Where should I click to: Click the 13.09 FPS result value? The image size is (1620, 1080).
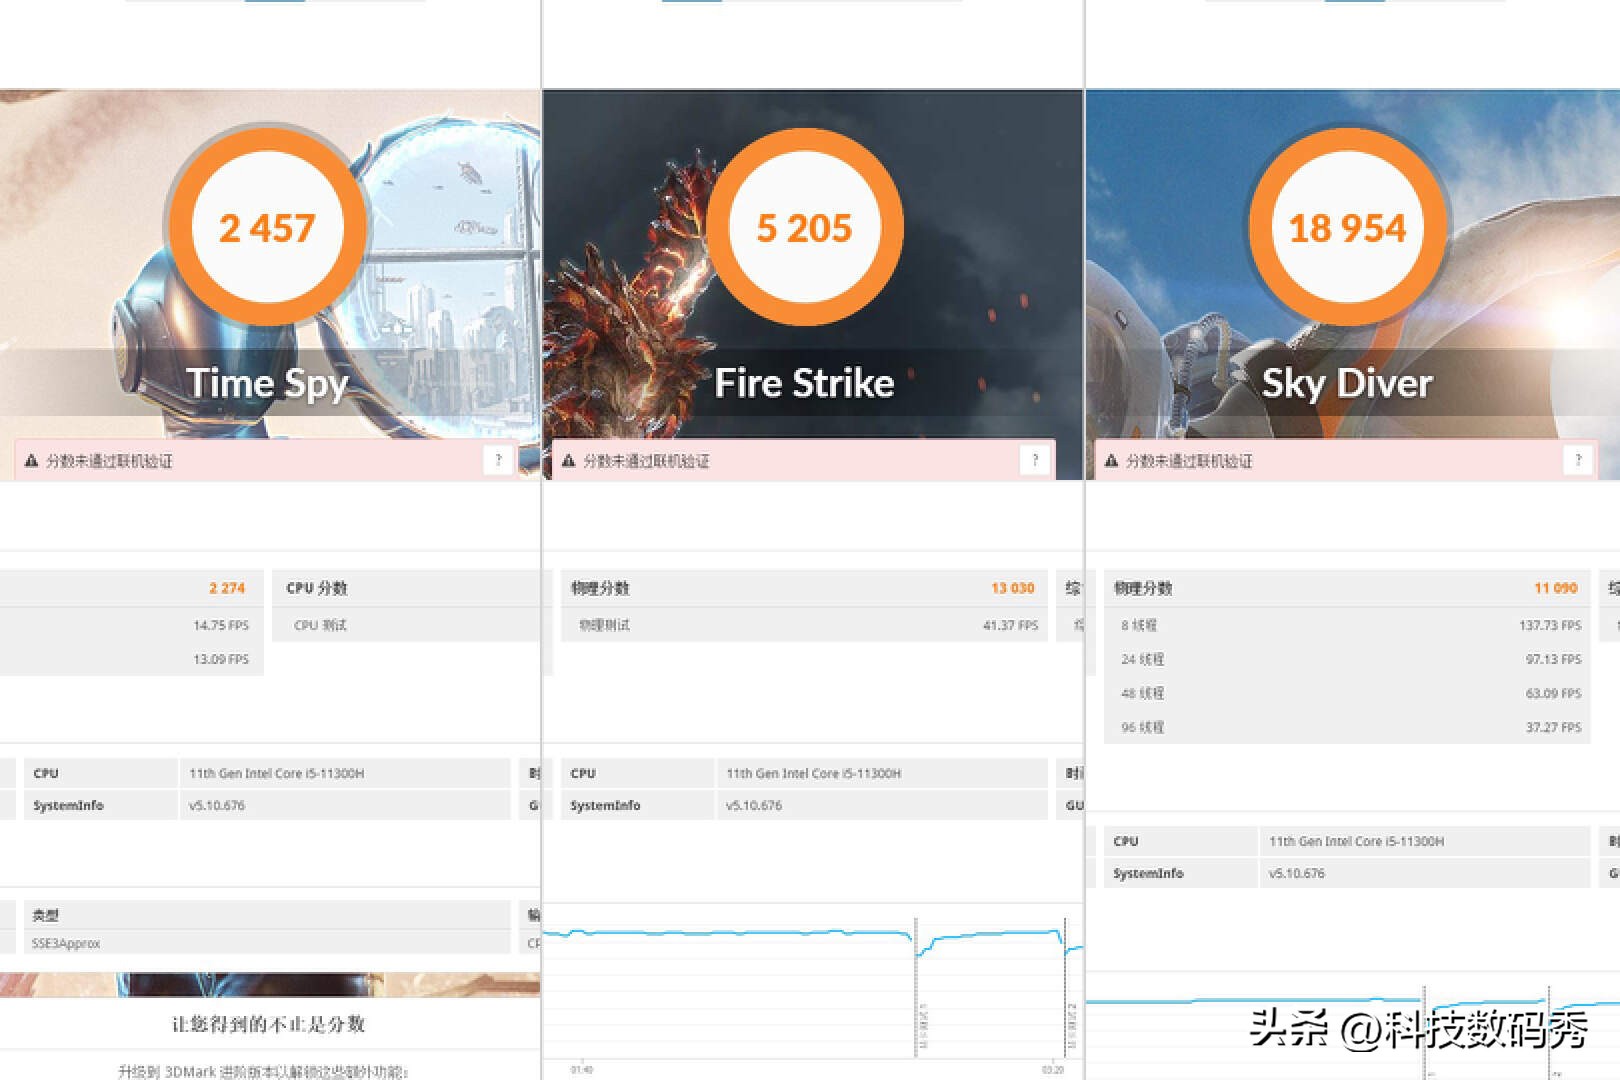[x=221, y=659]
